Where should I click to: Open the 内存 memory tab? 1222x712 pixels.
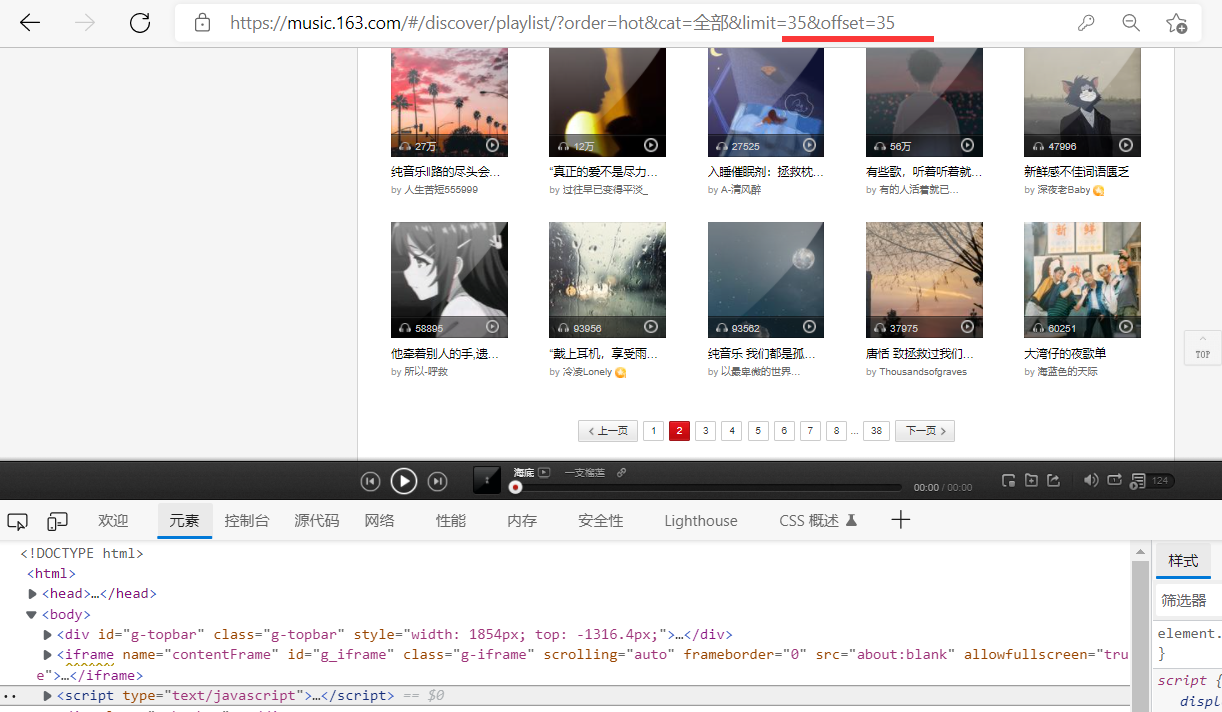pyautogui.click(x=522, y=521)
